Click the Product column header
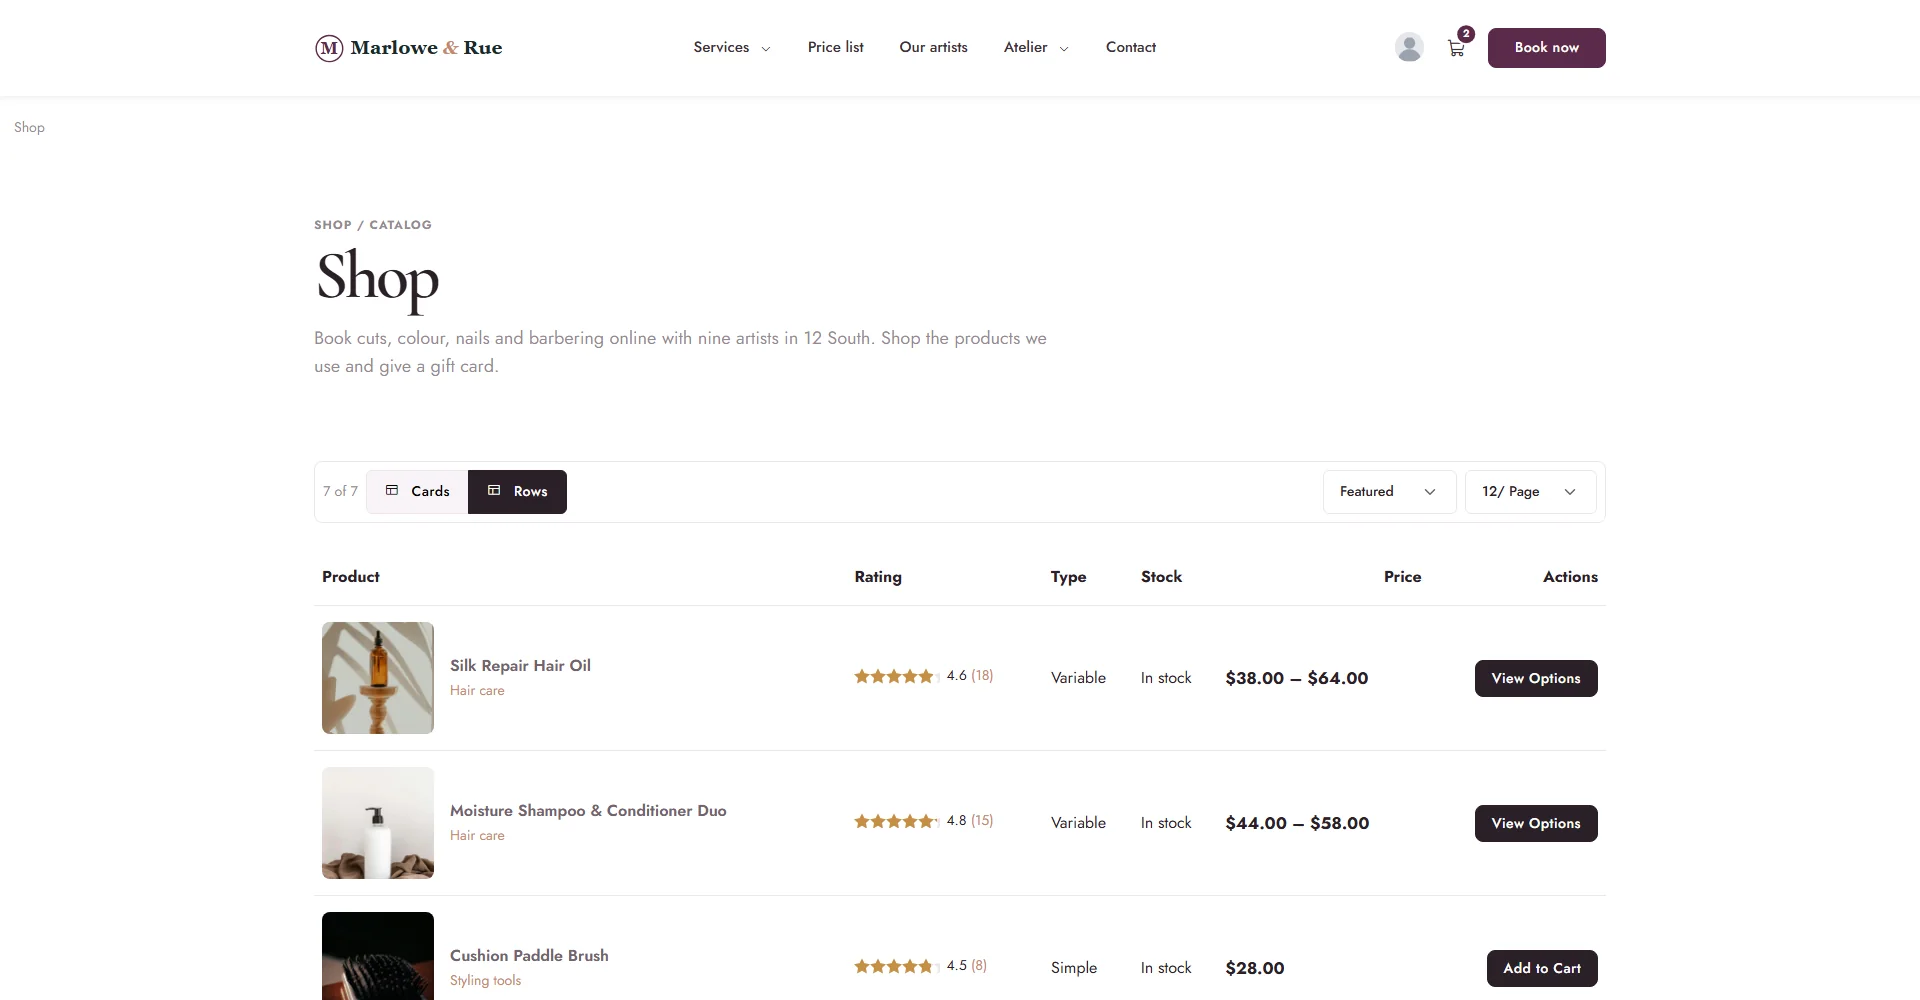The image size is (1920, 1000). click(x=351, y=577)
